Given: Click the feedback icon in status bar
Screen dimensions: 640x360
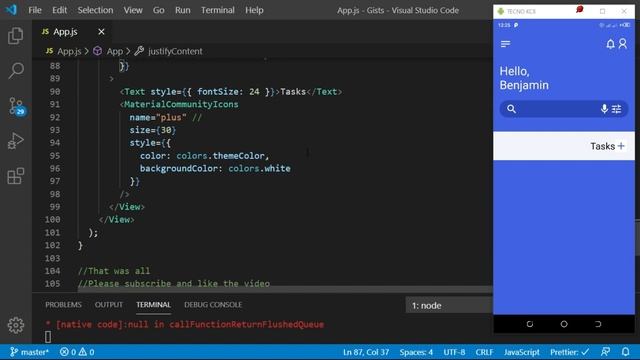Looking at the screenshot, I should pyautogui.click(x=606, y=352).
